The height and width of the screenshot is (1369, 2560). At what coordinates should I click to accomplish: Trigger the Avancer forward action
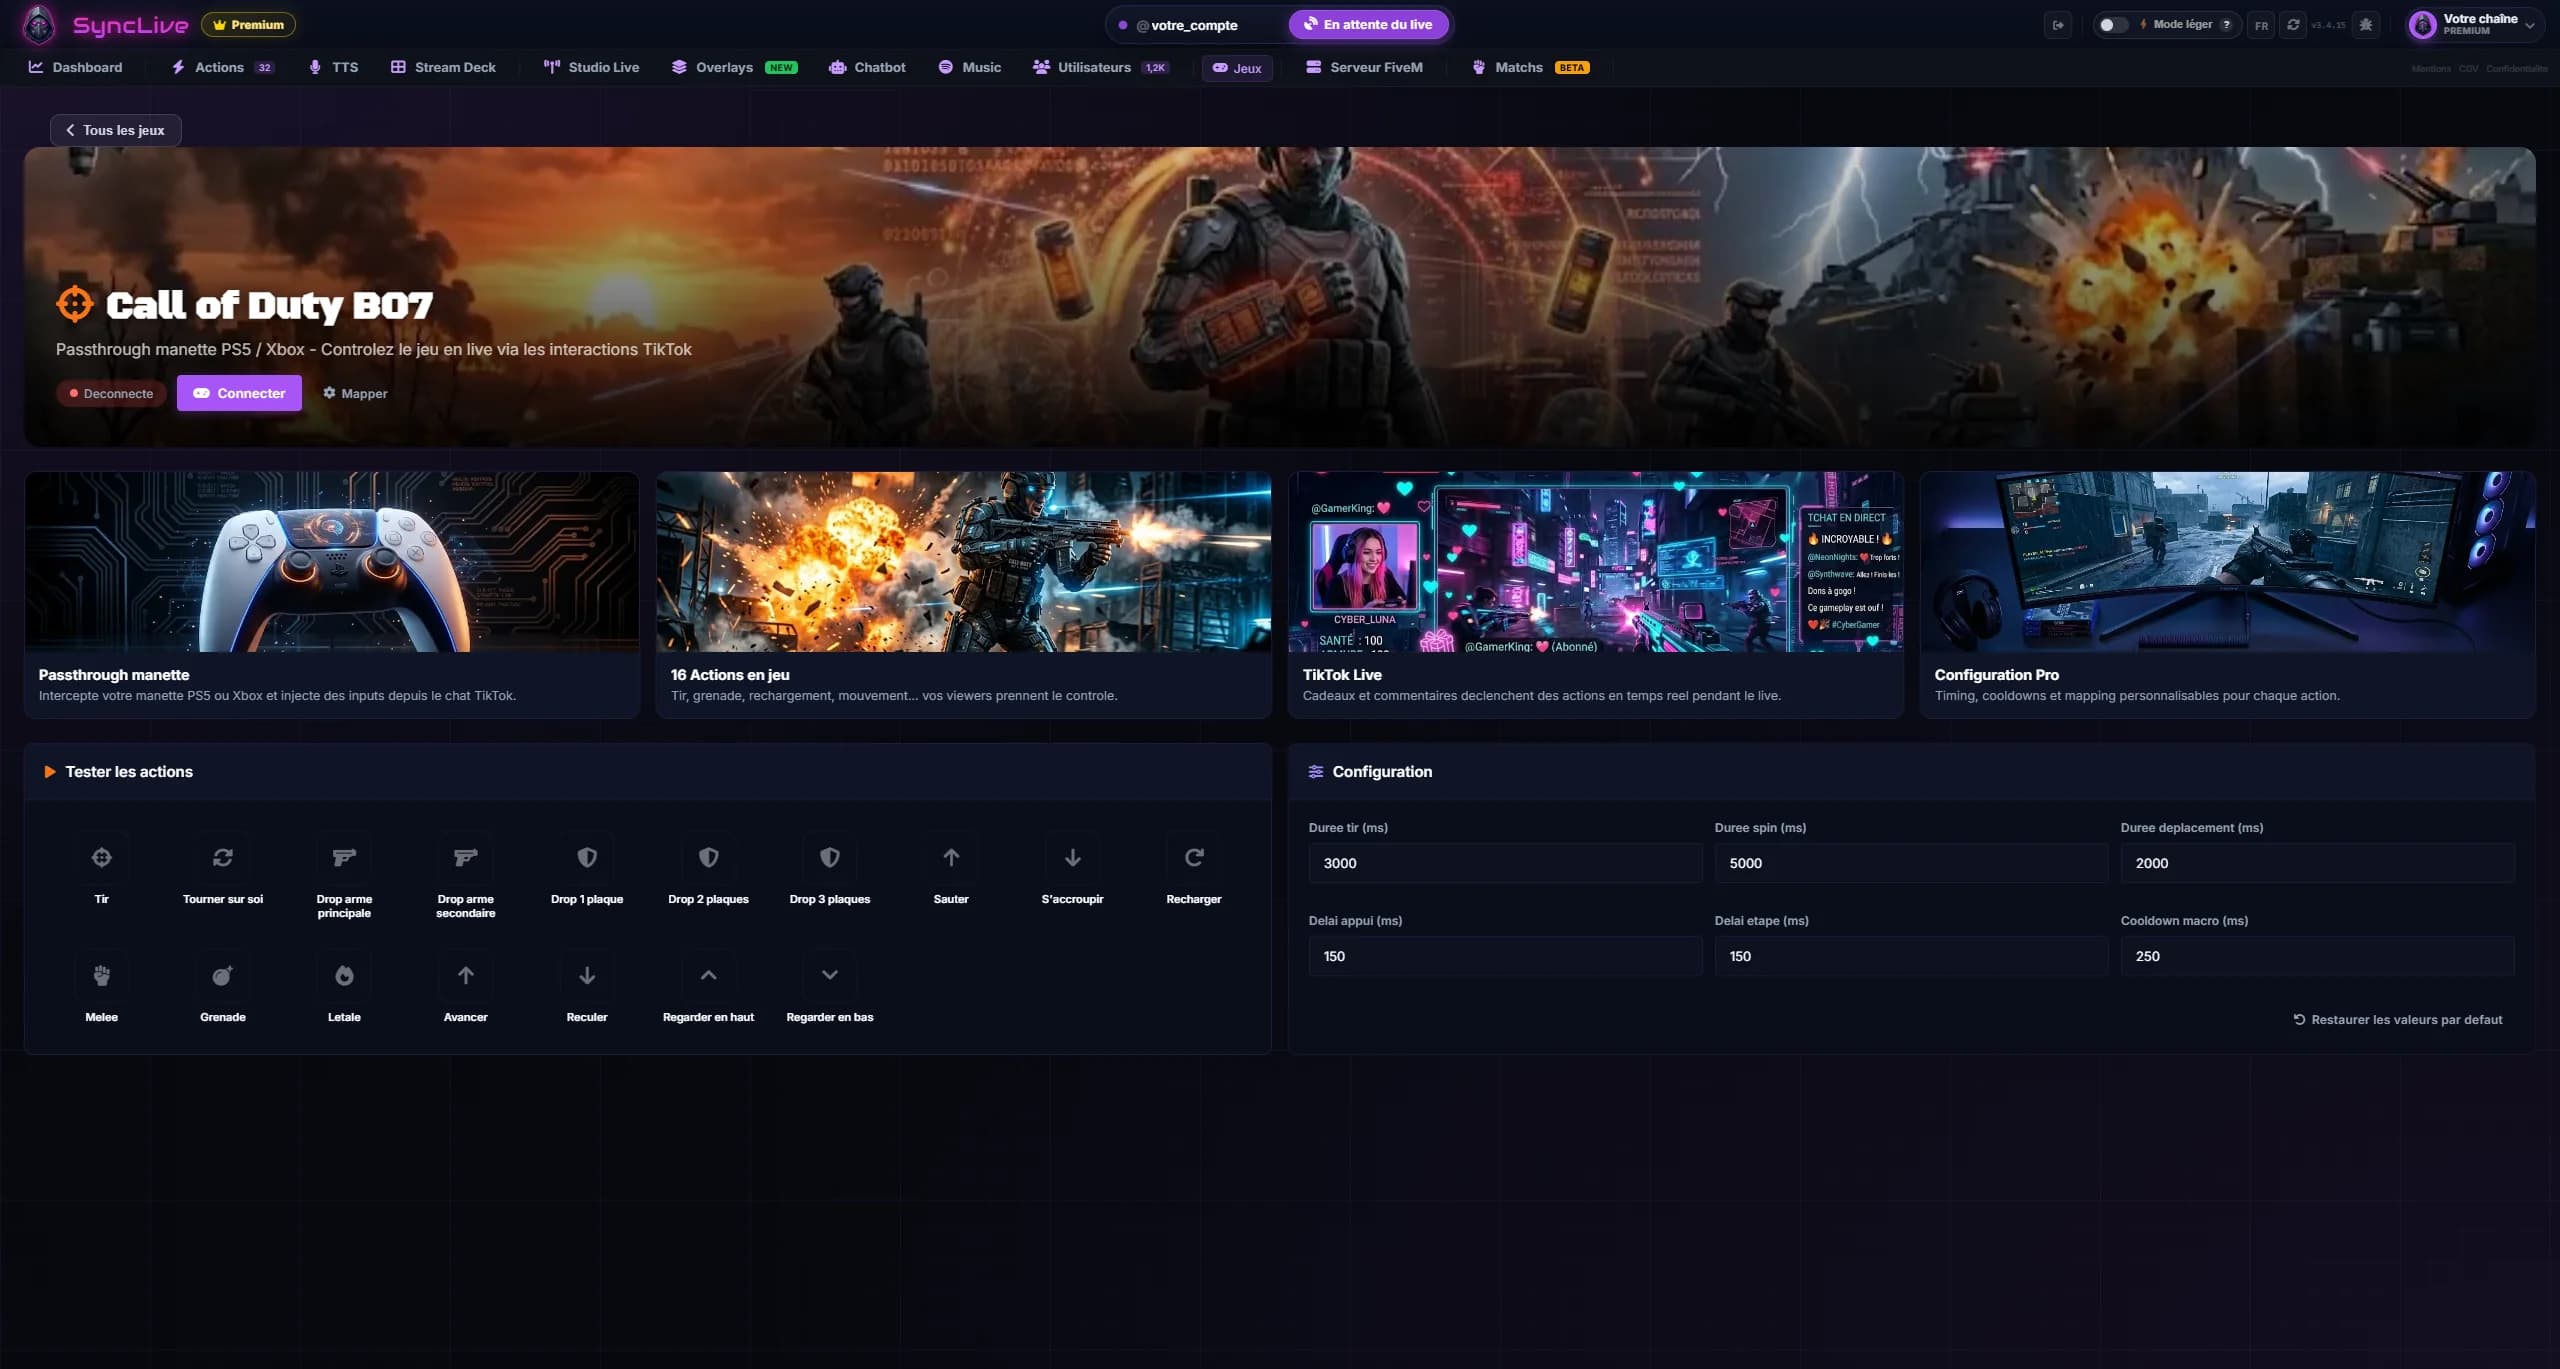[466, 975]
